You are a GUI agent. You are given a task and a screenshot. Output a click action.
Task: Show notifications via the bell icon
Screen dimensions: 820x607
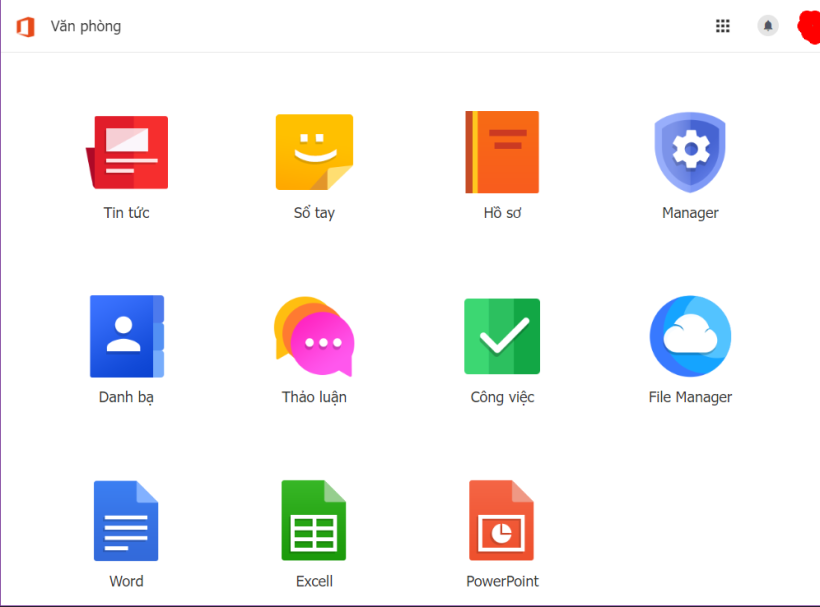coord(768,26)
